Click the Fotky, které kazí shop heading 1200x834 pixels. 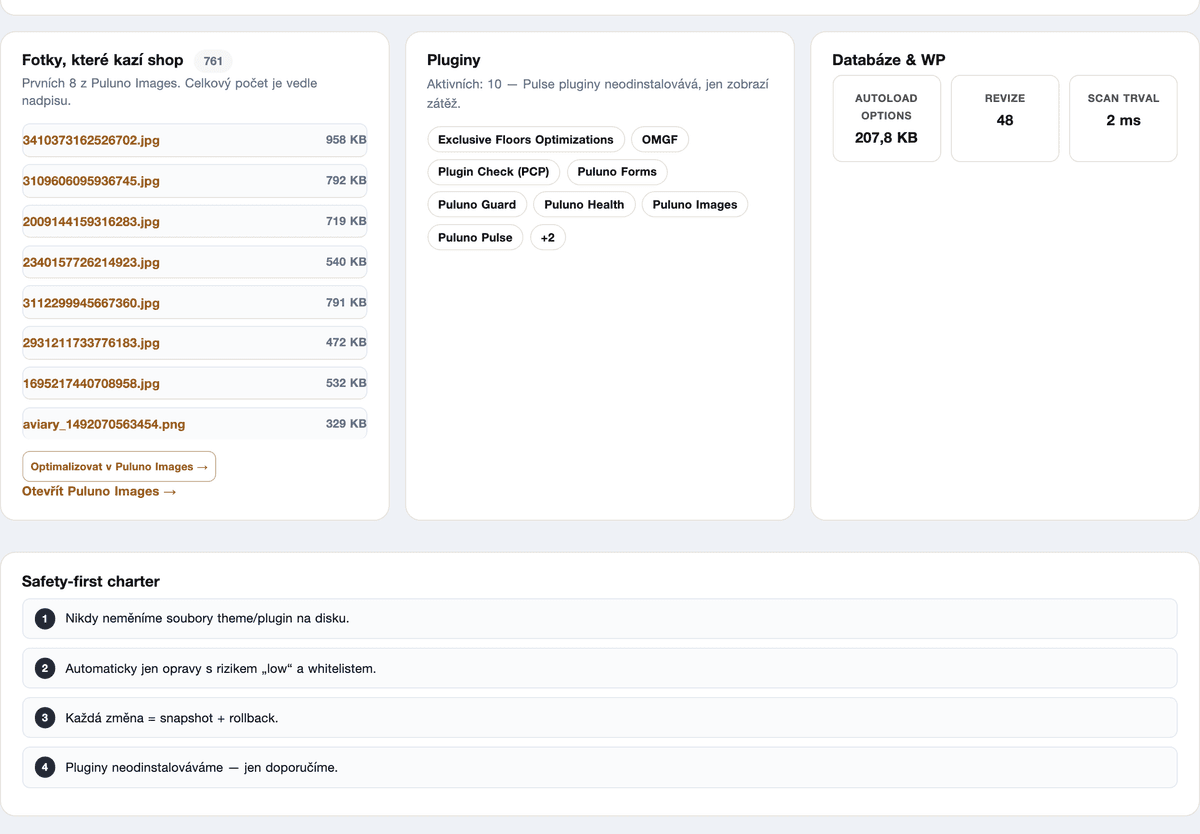(x=103, y=60)
